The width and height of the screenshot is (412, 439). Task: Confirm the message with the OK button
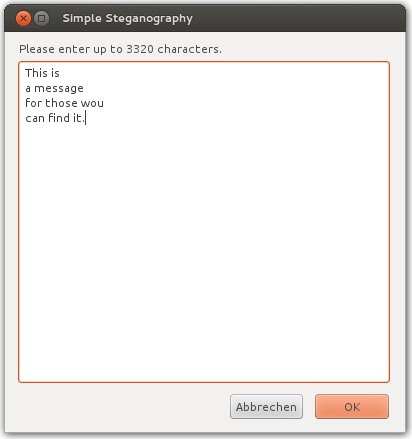click(352, 407)
